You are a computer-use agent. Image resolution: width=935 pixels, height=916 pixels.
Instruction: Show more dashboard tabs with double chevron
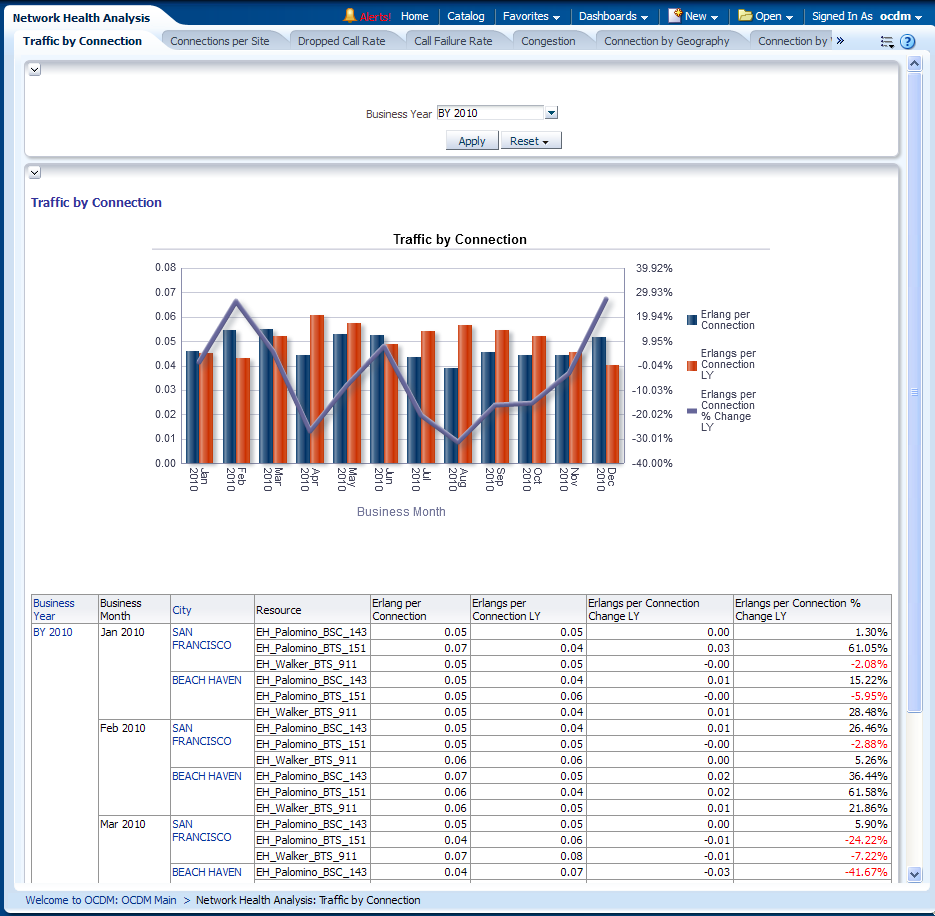(x=840, y=41)
